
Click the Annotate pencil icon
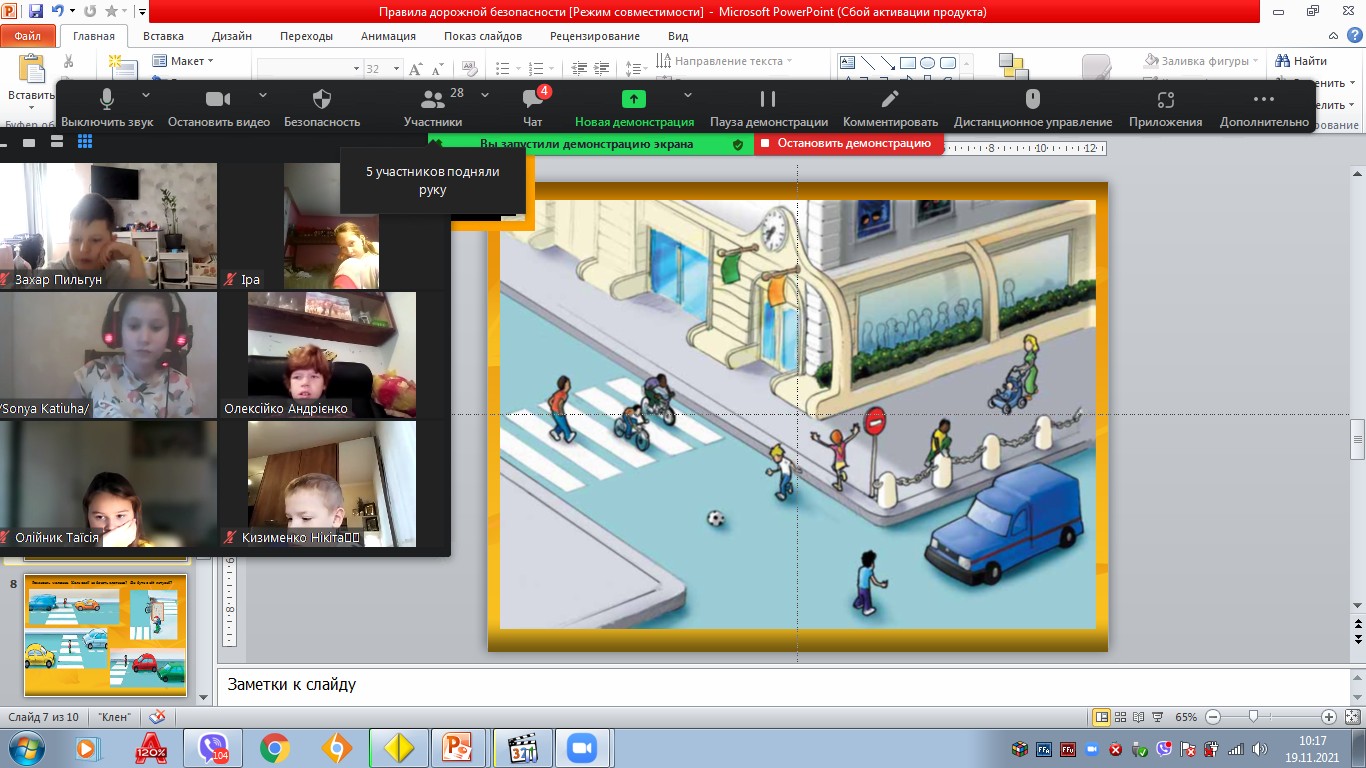click(x=890, y=99)
